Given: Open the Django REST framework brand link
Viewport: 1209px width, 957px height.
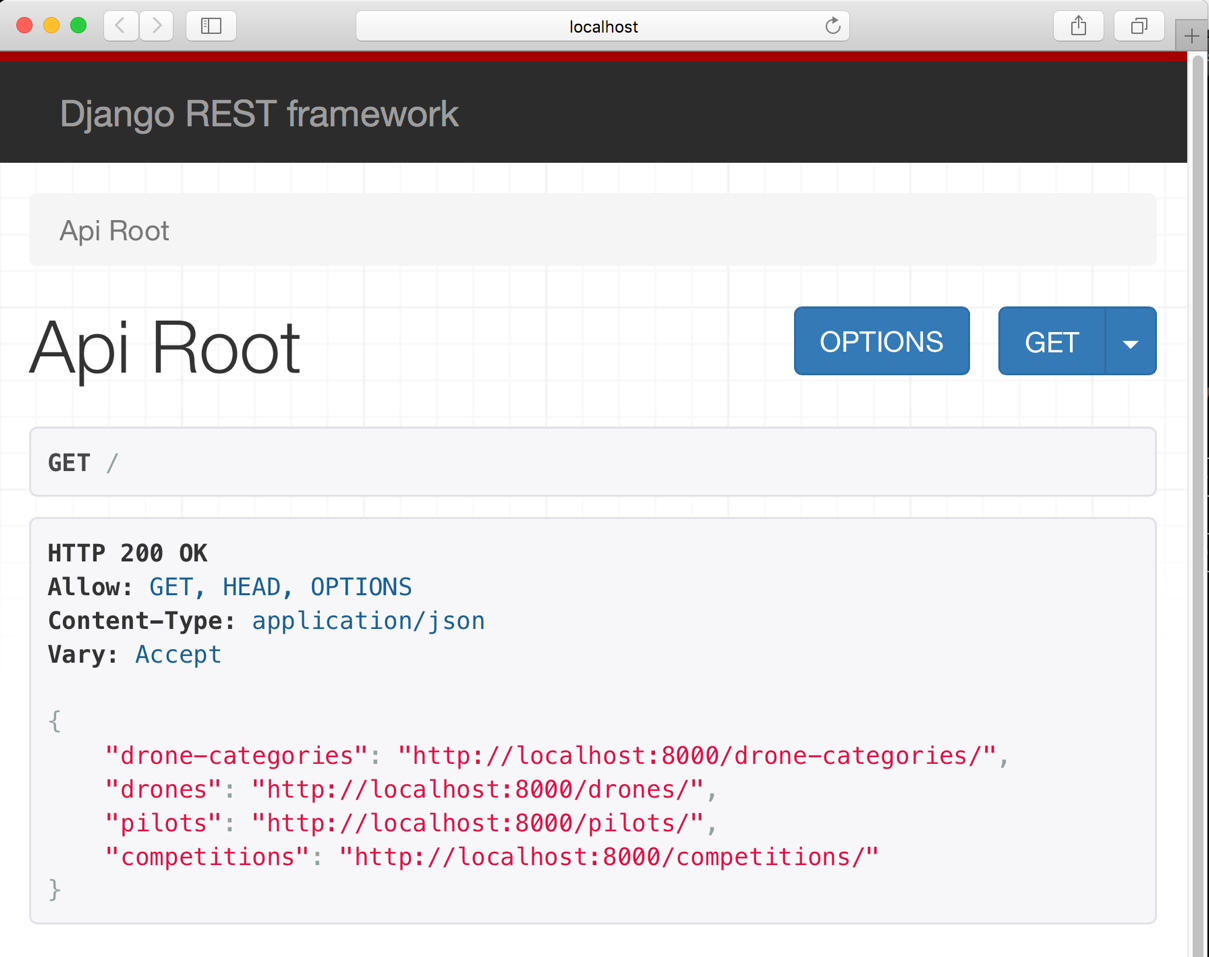Looking at the screenshot, I should (259, 114).
